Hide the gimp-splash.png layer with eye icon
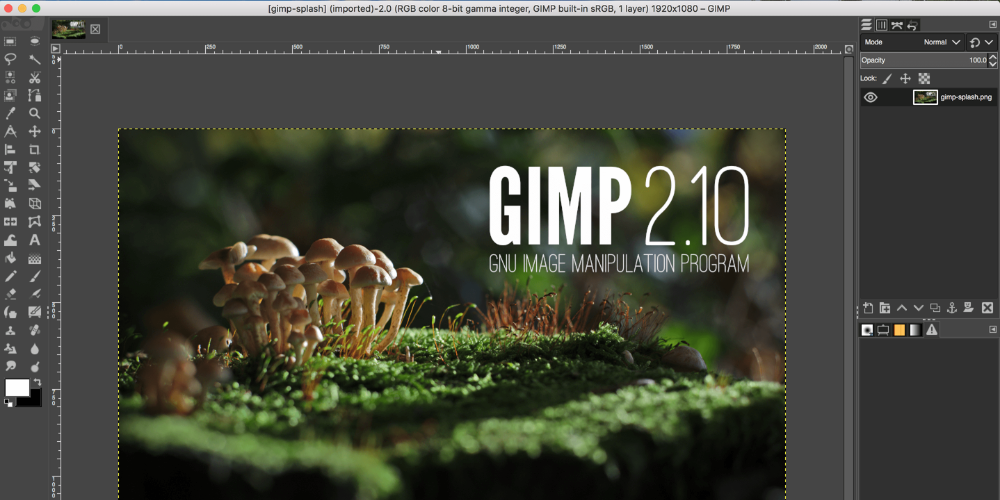Image resolution: width=1000 pixels, height=500 pixels. pyautogui.click(x=871, y=98)
